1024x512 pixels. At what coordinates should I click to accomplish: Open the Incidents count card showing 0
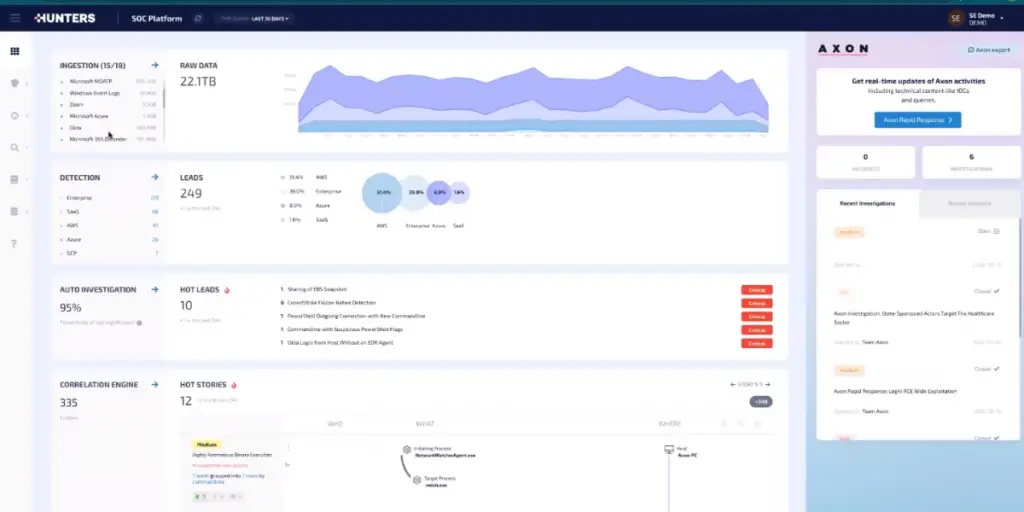pyautogui.click(x=865, y=162)
